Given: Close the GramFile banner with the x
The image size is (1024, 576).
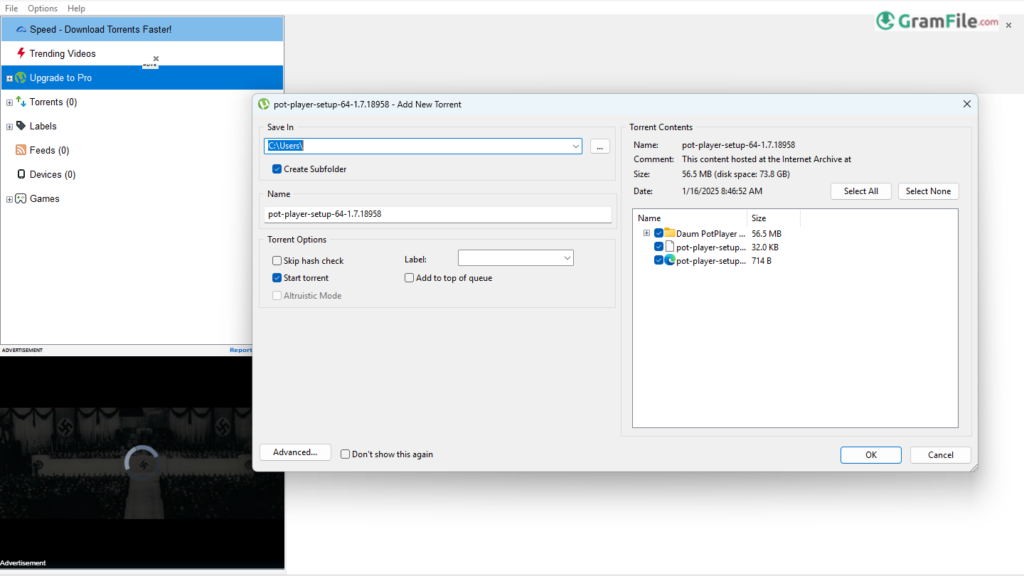Looking at the screenshot, I should tap(1009, 25).
